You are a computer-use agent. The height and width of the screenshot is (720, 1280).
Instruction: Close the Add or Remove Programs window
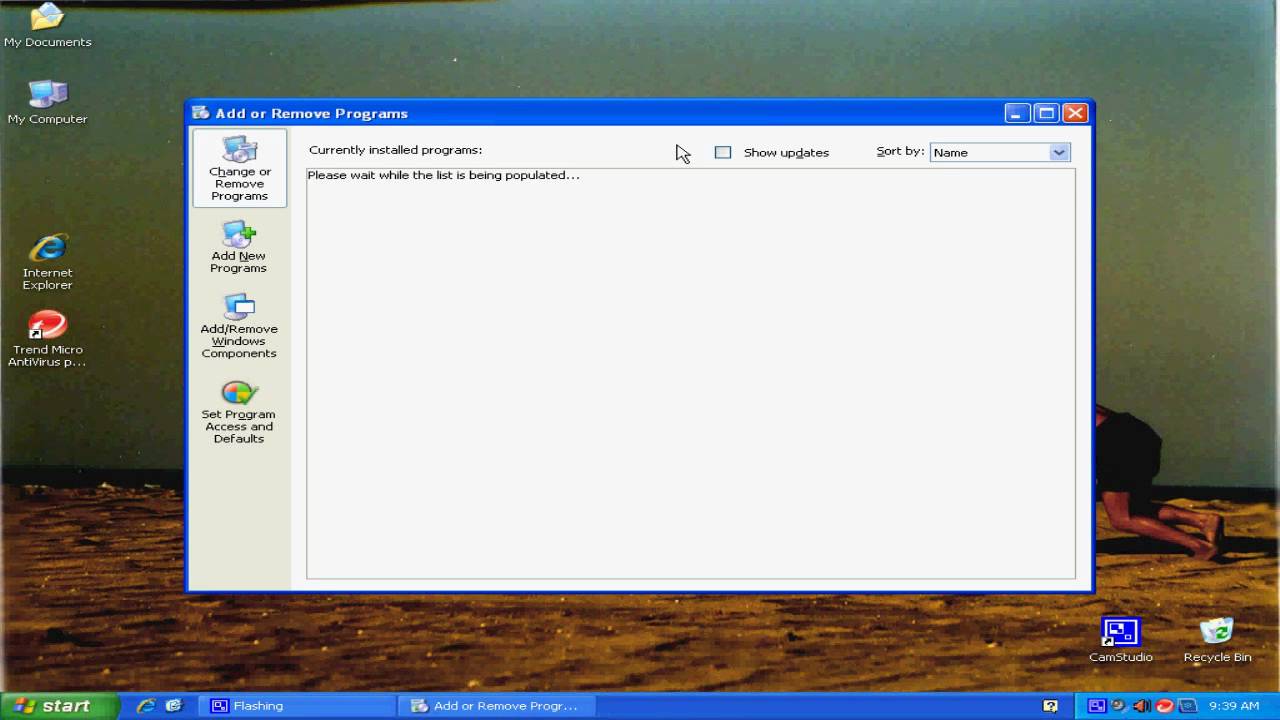point(1075,113)
